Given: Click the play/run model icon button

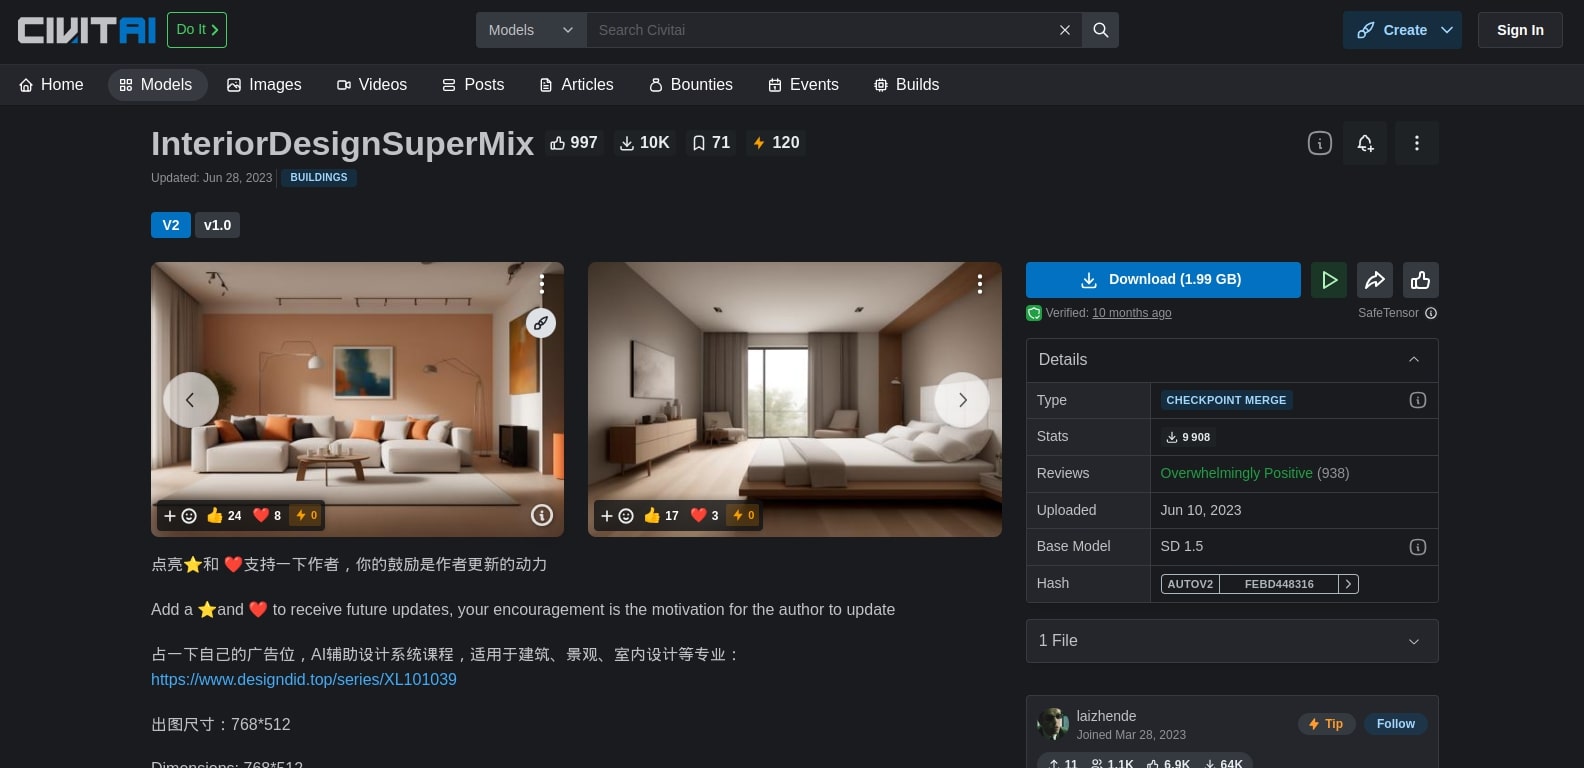Looking at the screenshot, I should tap(1329, 280).
